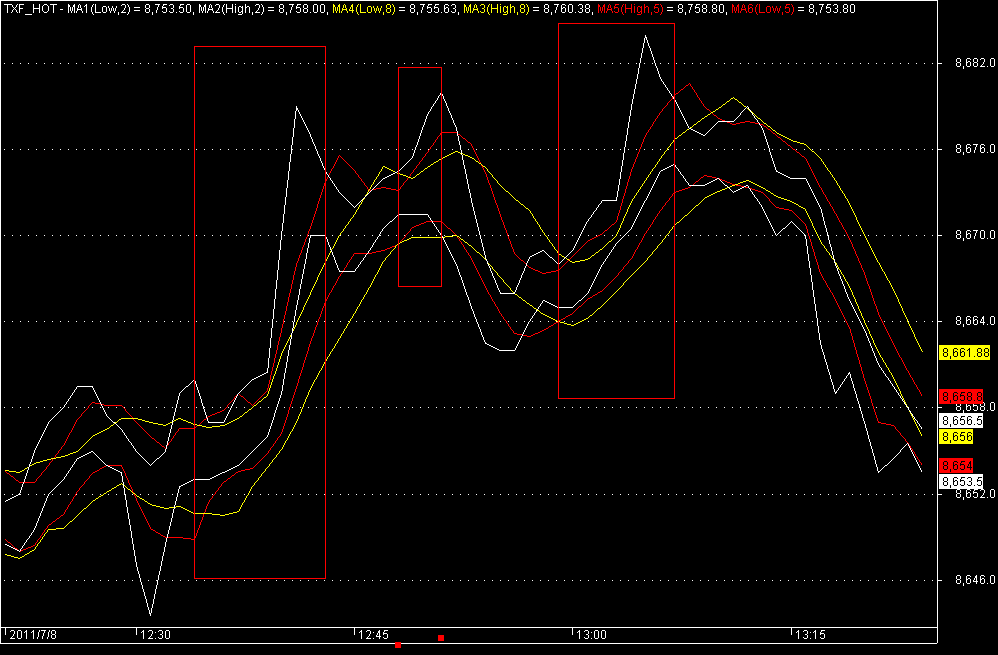The height and width of the screenshot is (655, 998).
Task: Click the 12:45 time axis label
Action: [373, 635]
